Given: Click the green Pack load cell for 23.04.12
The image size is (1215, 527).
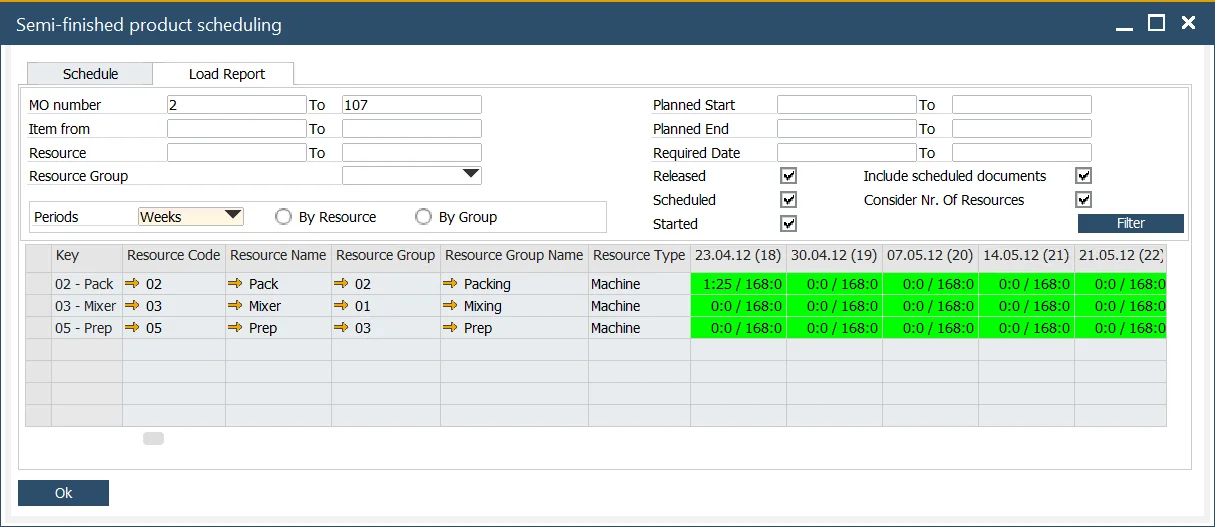Looking at the screenshot, I should pos(738,284).
